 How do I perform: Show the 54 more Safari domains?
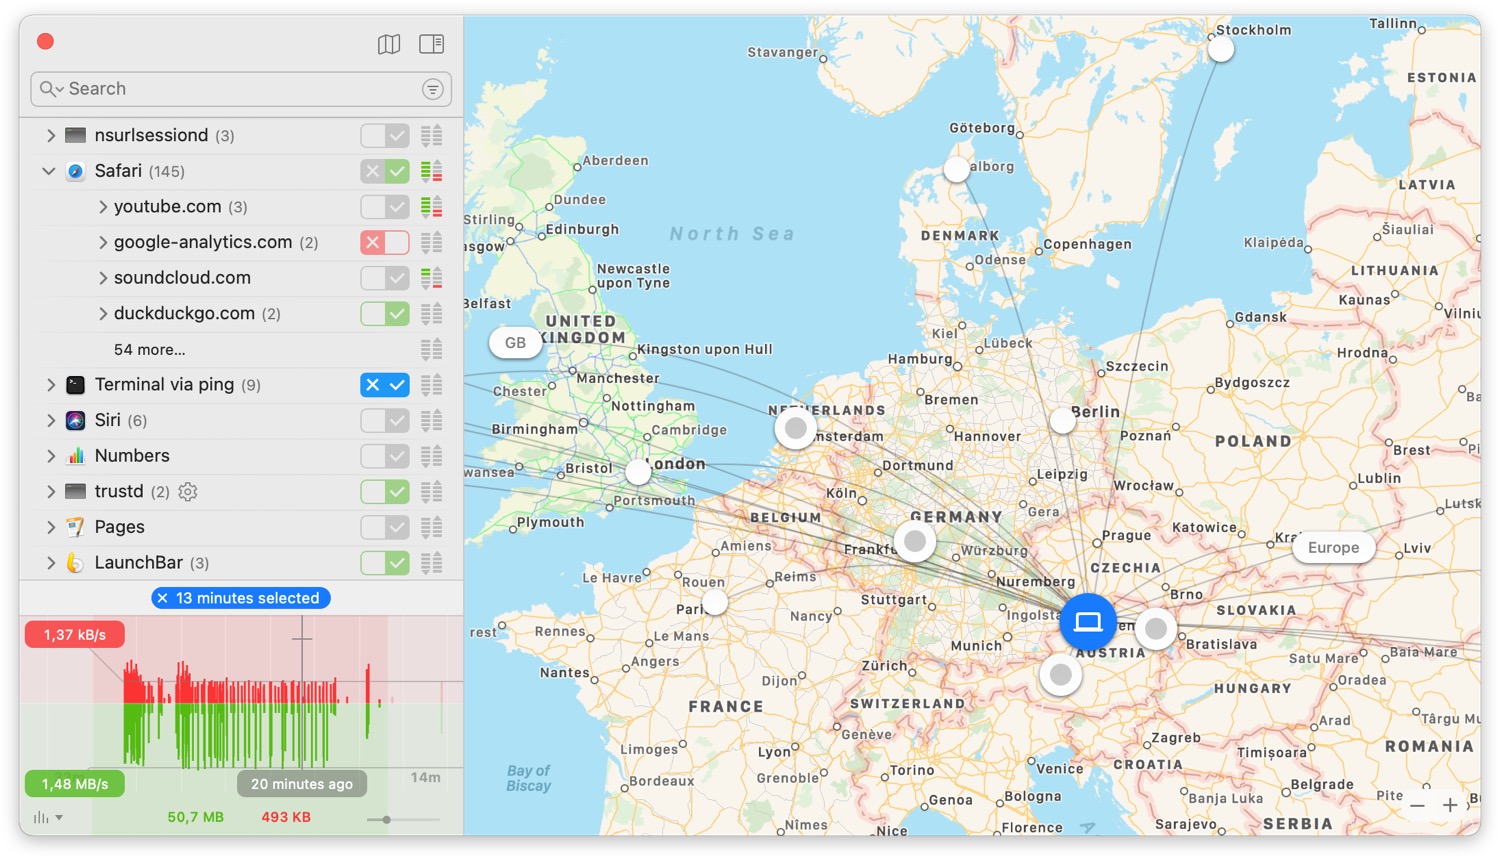point(149,350)
